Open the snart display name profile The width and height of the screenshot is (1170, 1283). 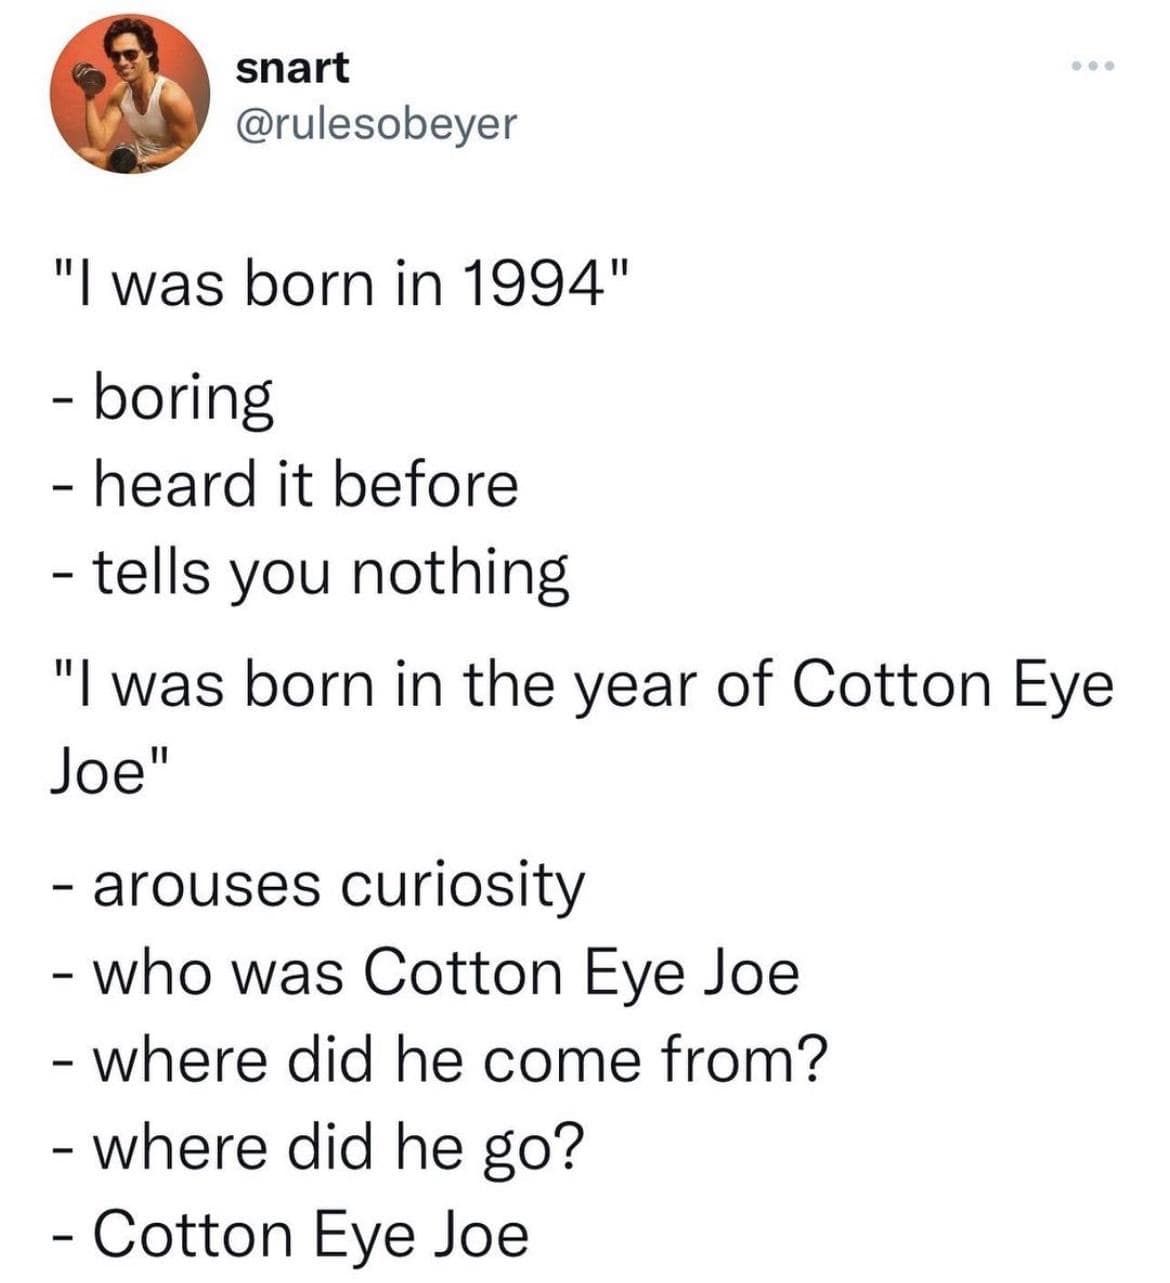click(x=293, y=68)
